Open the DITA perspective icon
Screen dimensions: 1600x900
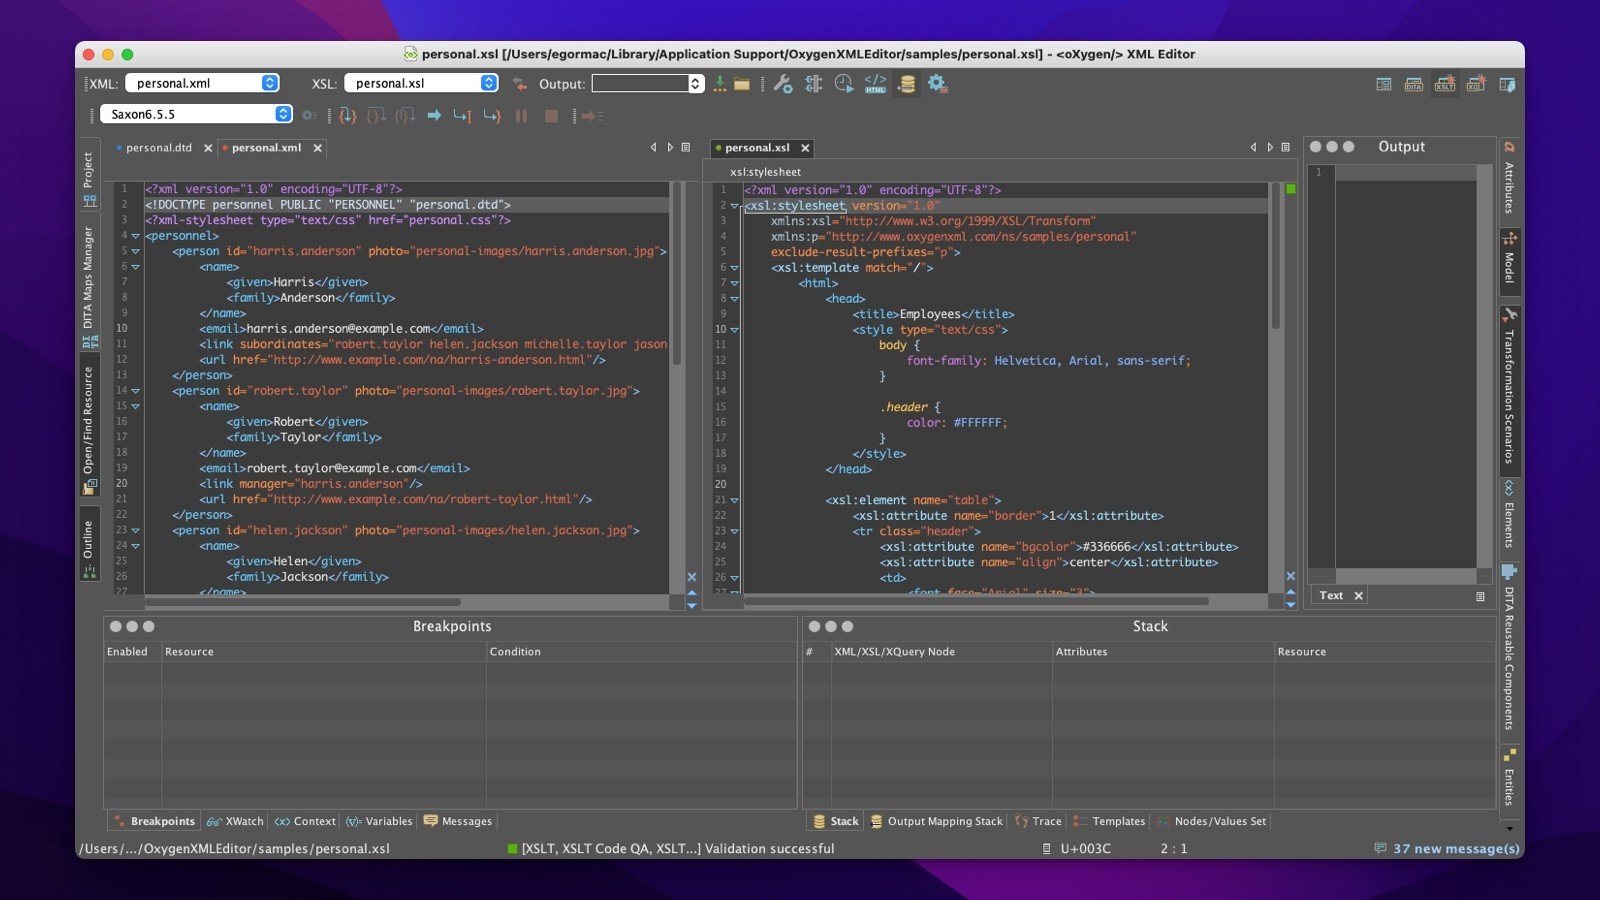coord(1414,85)
